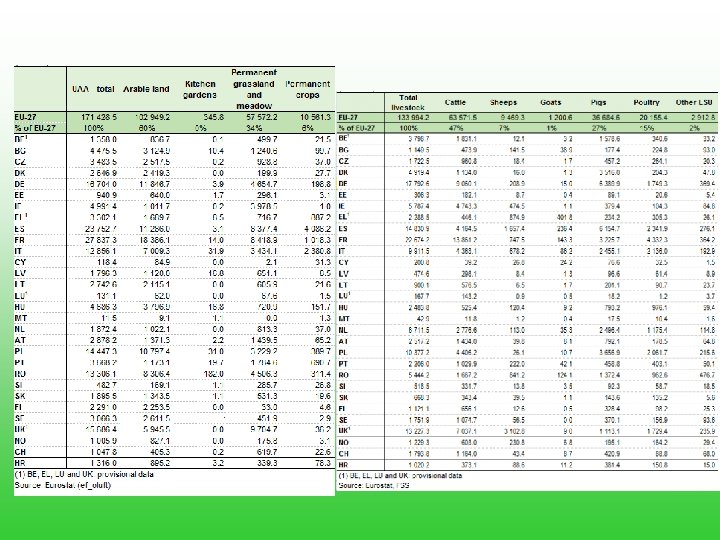Click the LV row label in livestock table
Viewport: 720px width, 540px height.
pos(343,274)
